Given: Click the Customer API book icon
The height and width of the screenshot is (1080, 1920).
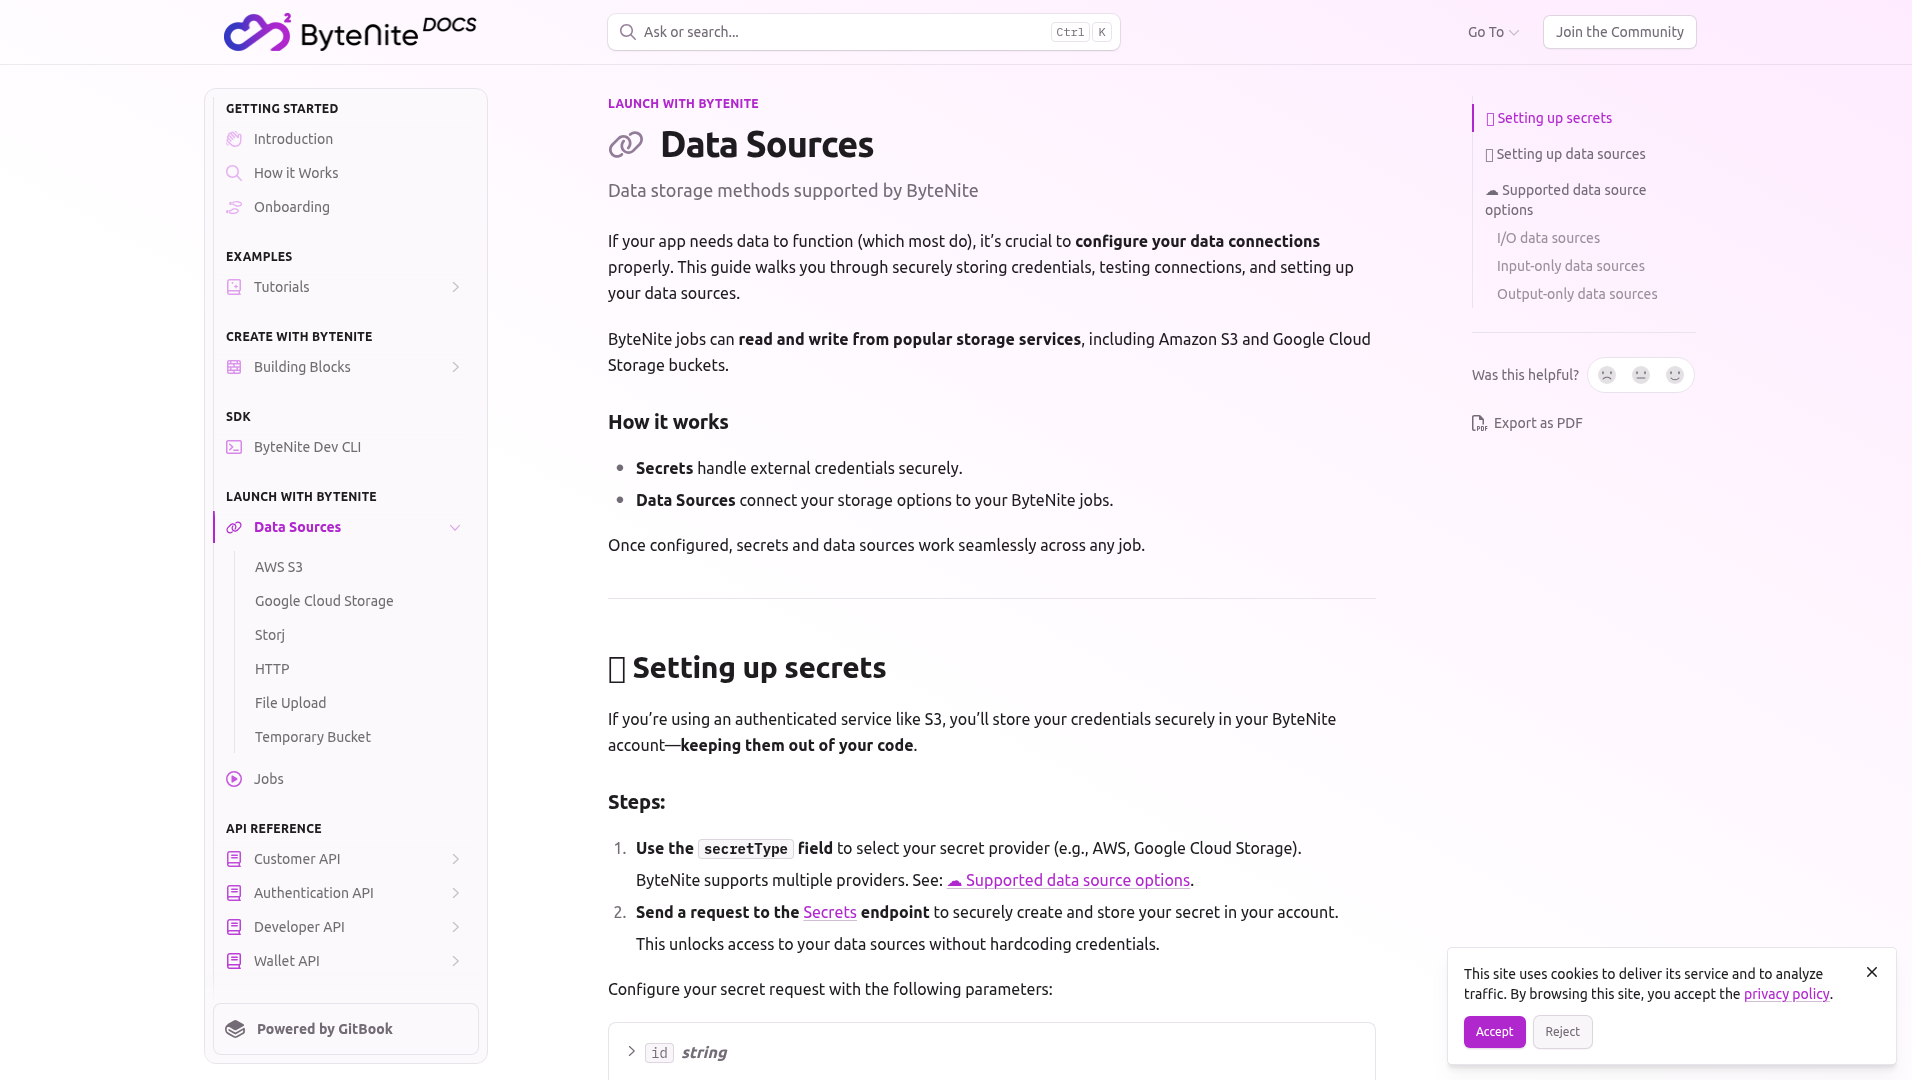Looking at the screenshot, I should (234, 859).
